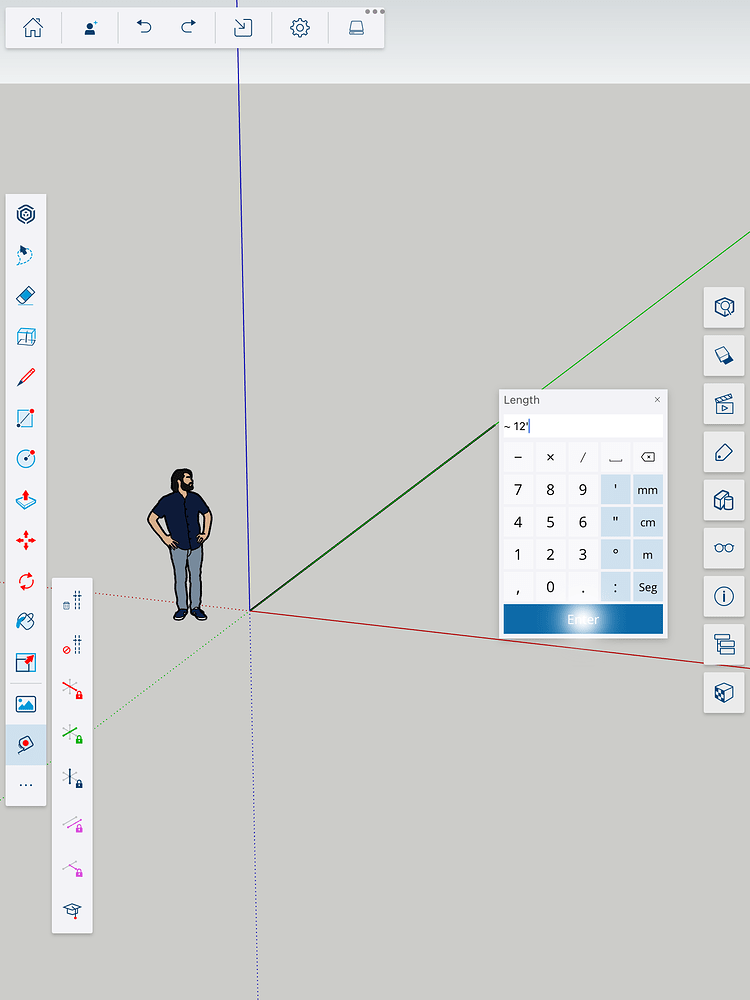Select the Pencil line tool
The width and height of the screenshot is (750, 1000).
26,378
